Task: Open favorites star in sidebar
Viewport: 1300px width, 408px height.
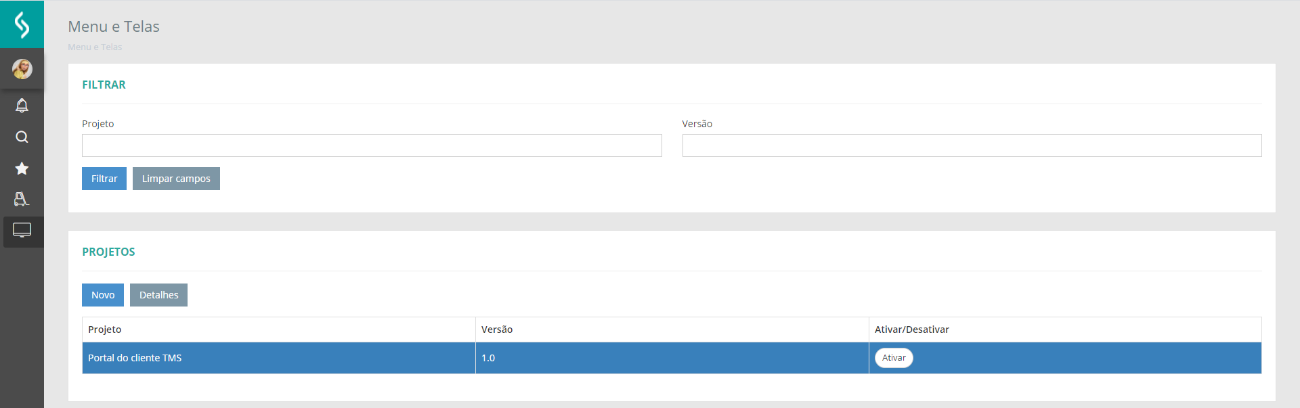Action: pyautogui.click(x=21, y=168)
